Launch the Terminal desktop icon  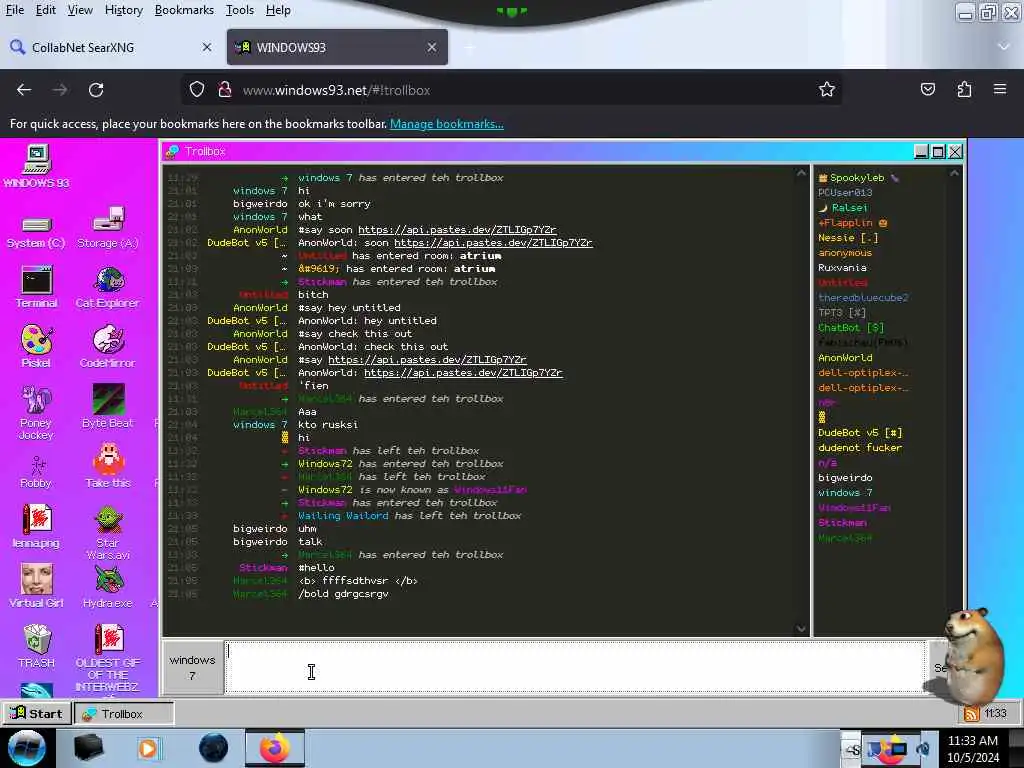point(36,287)
